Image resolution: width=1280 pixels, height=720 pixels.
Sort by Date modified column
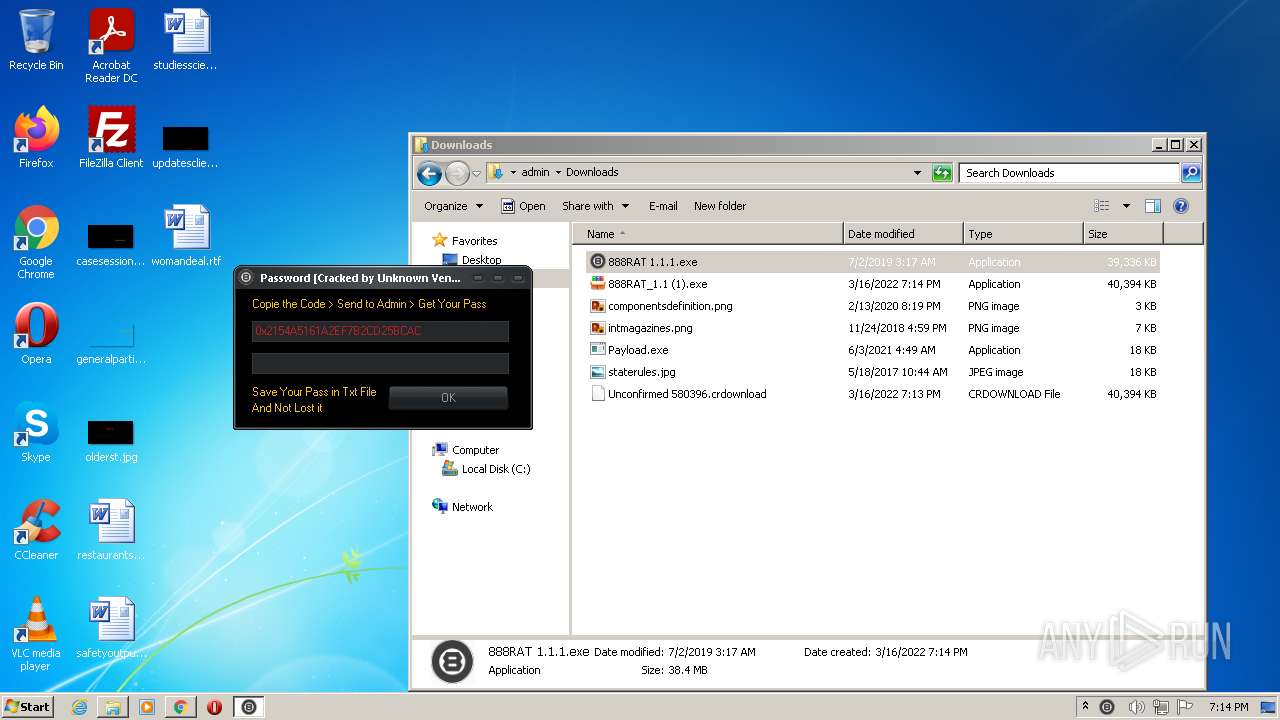click(903, 234)
